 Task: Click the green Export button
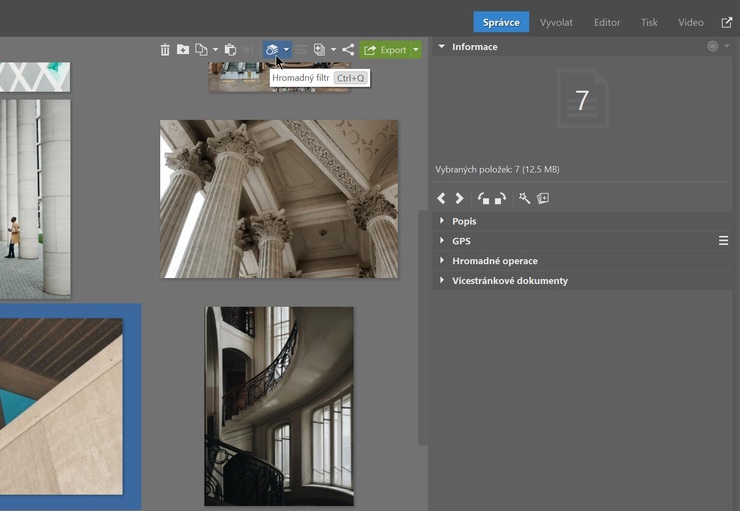click(x=385, y=50)
